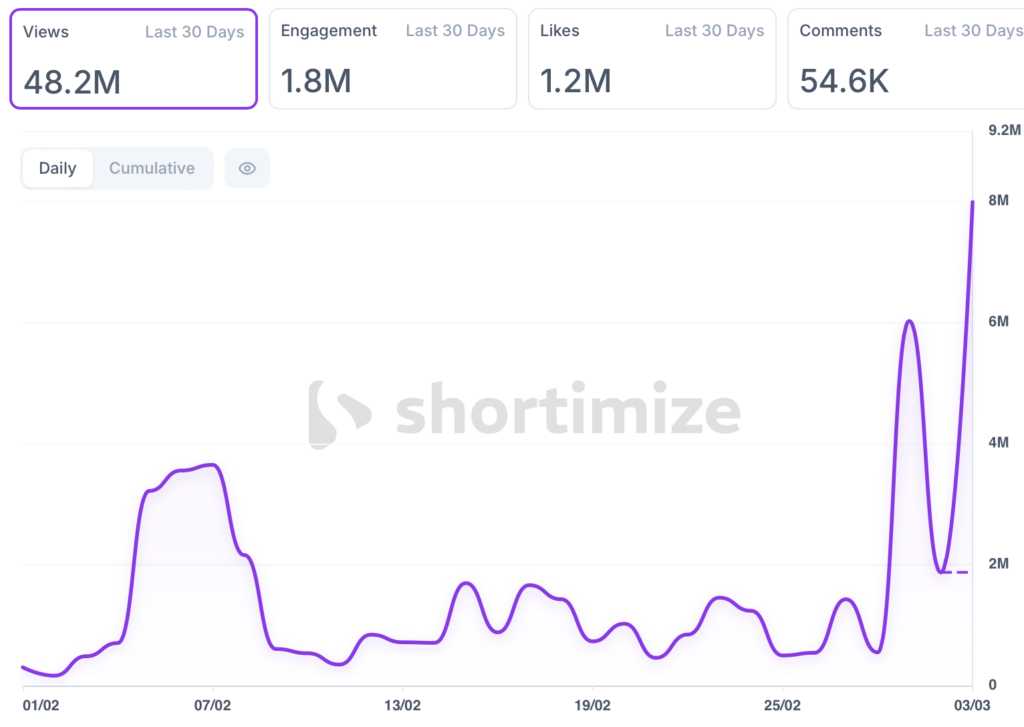Viewport: 1024px width, 727px height.
Task: Open Last 30 Days range on Engagement
Action: point(455,31)
